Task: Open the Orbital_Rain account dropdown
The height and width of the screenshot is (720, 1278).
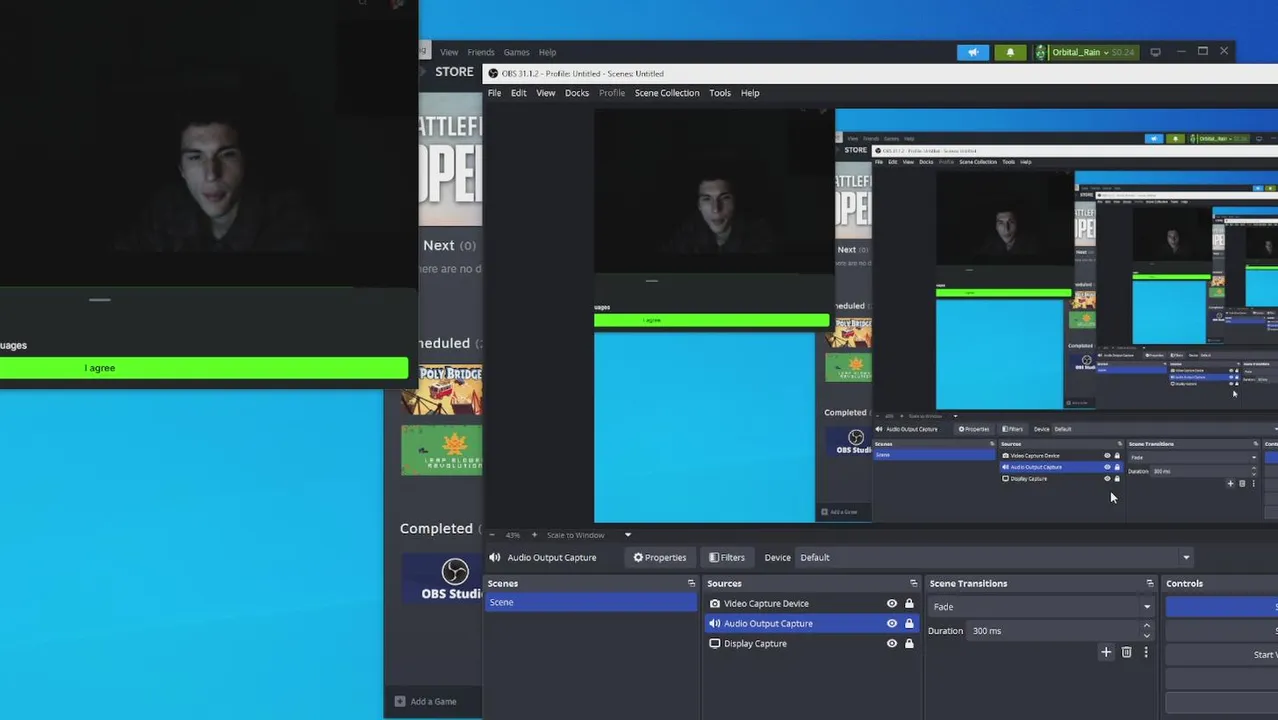Action: (x=1085, y=52)
